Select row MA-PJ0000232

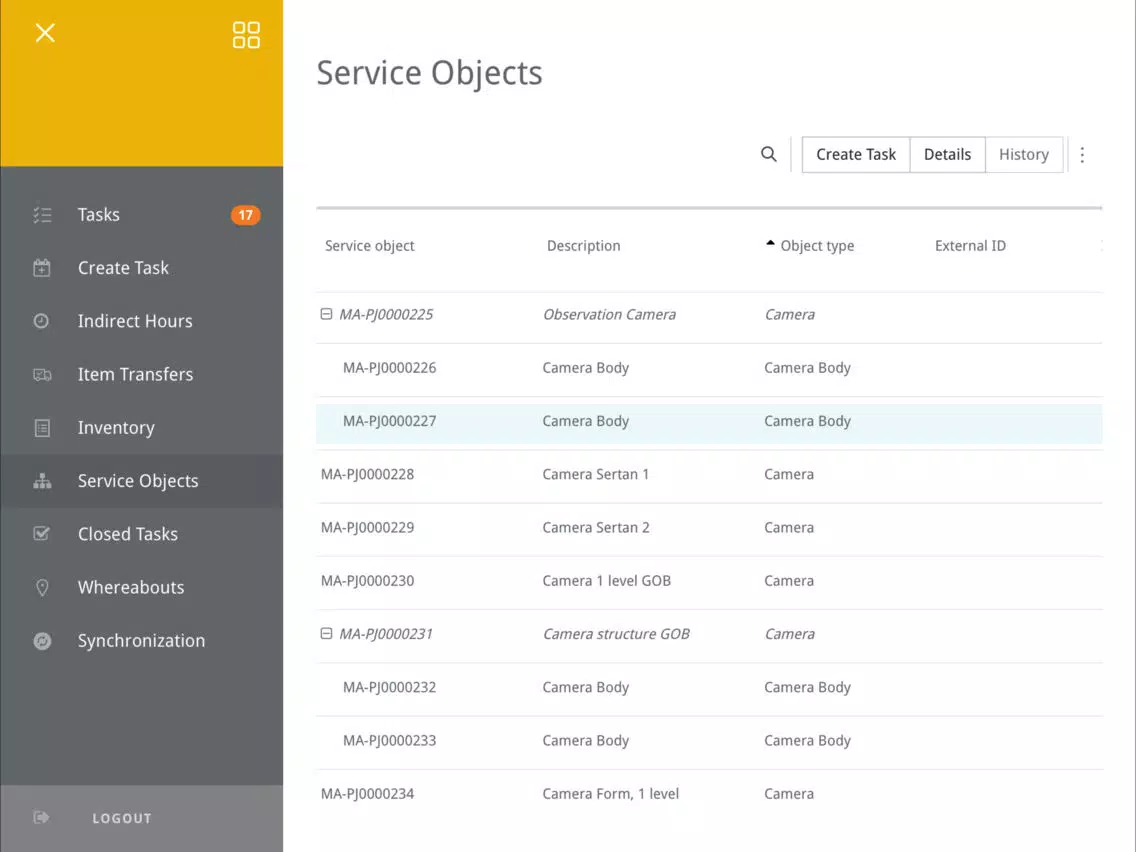click(709, 688)
